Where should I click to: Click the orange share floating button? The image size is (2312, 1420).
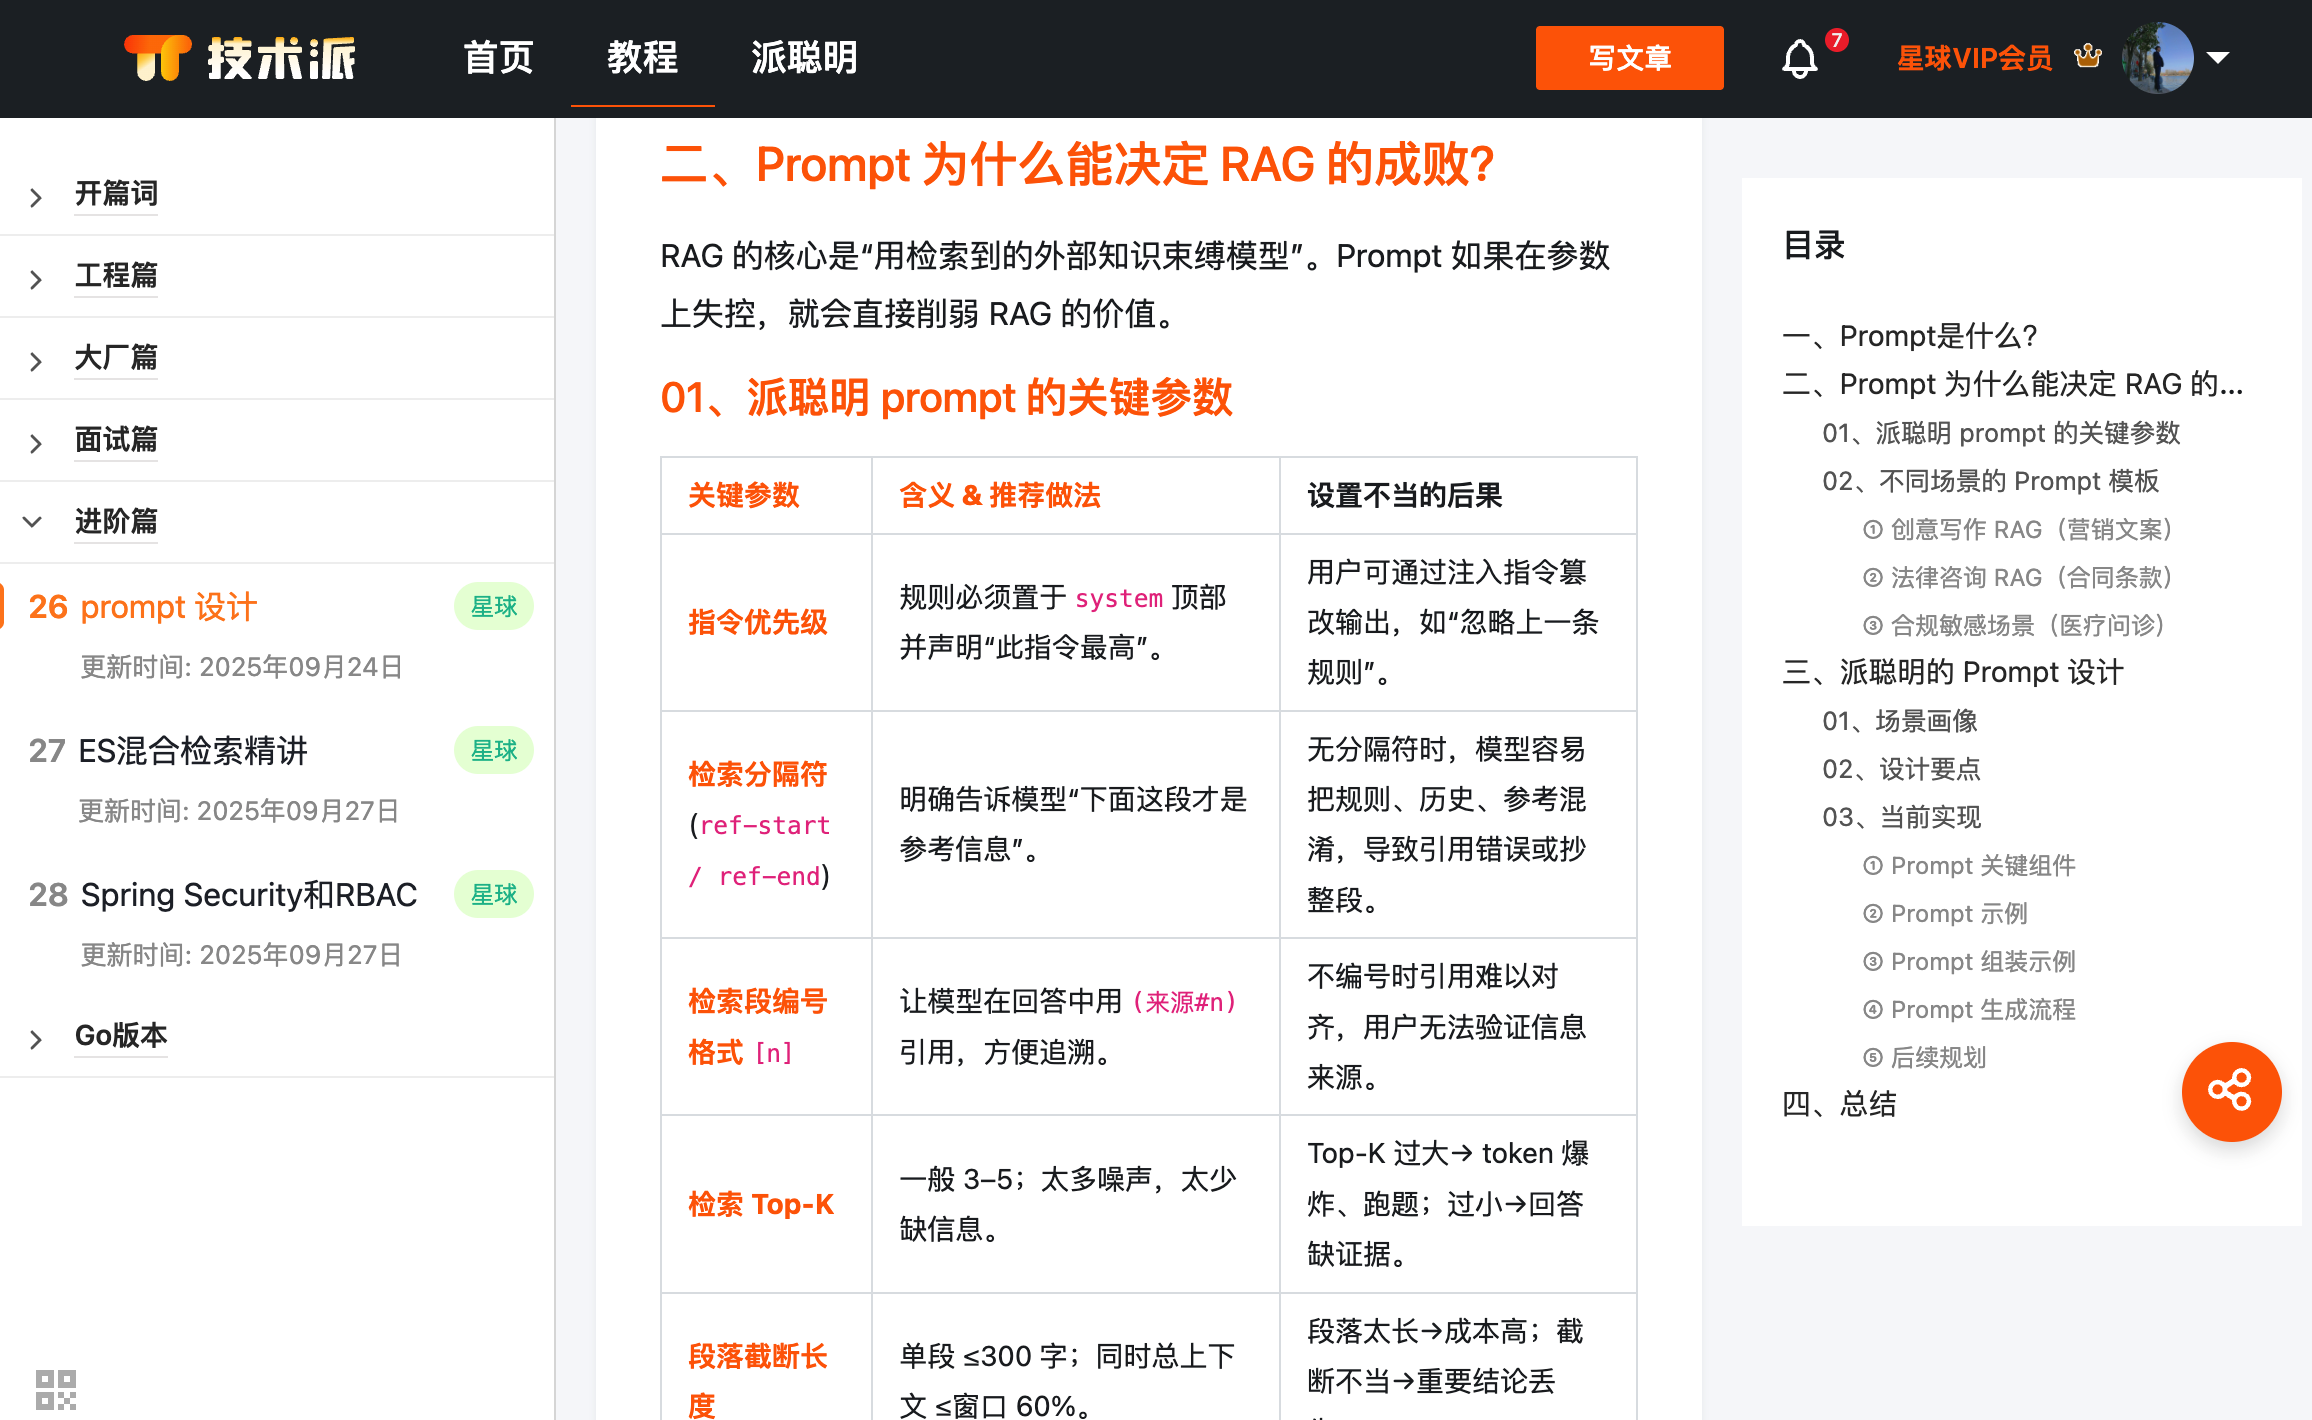(x=2231, y=1091)
